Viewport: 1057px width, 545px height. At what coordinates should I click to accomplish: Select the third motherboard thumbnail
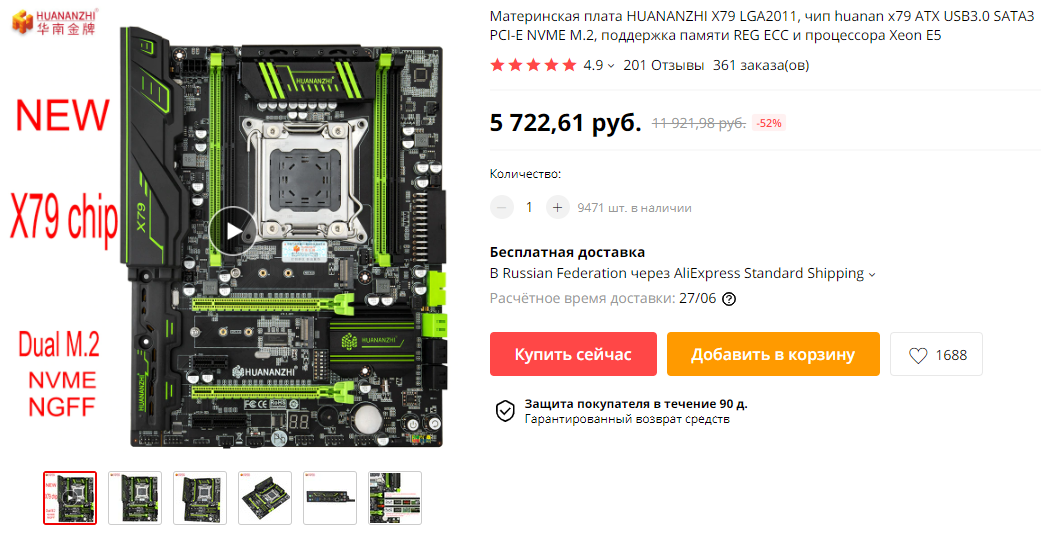(x=200, y=498)
